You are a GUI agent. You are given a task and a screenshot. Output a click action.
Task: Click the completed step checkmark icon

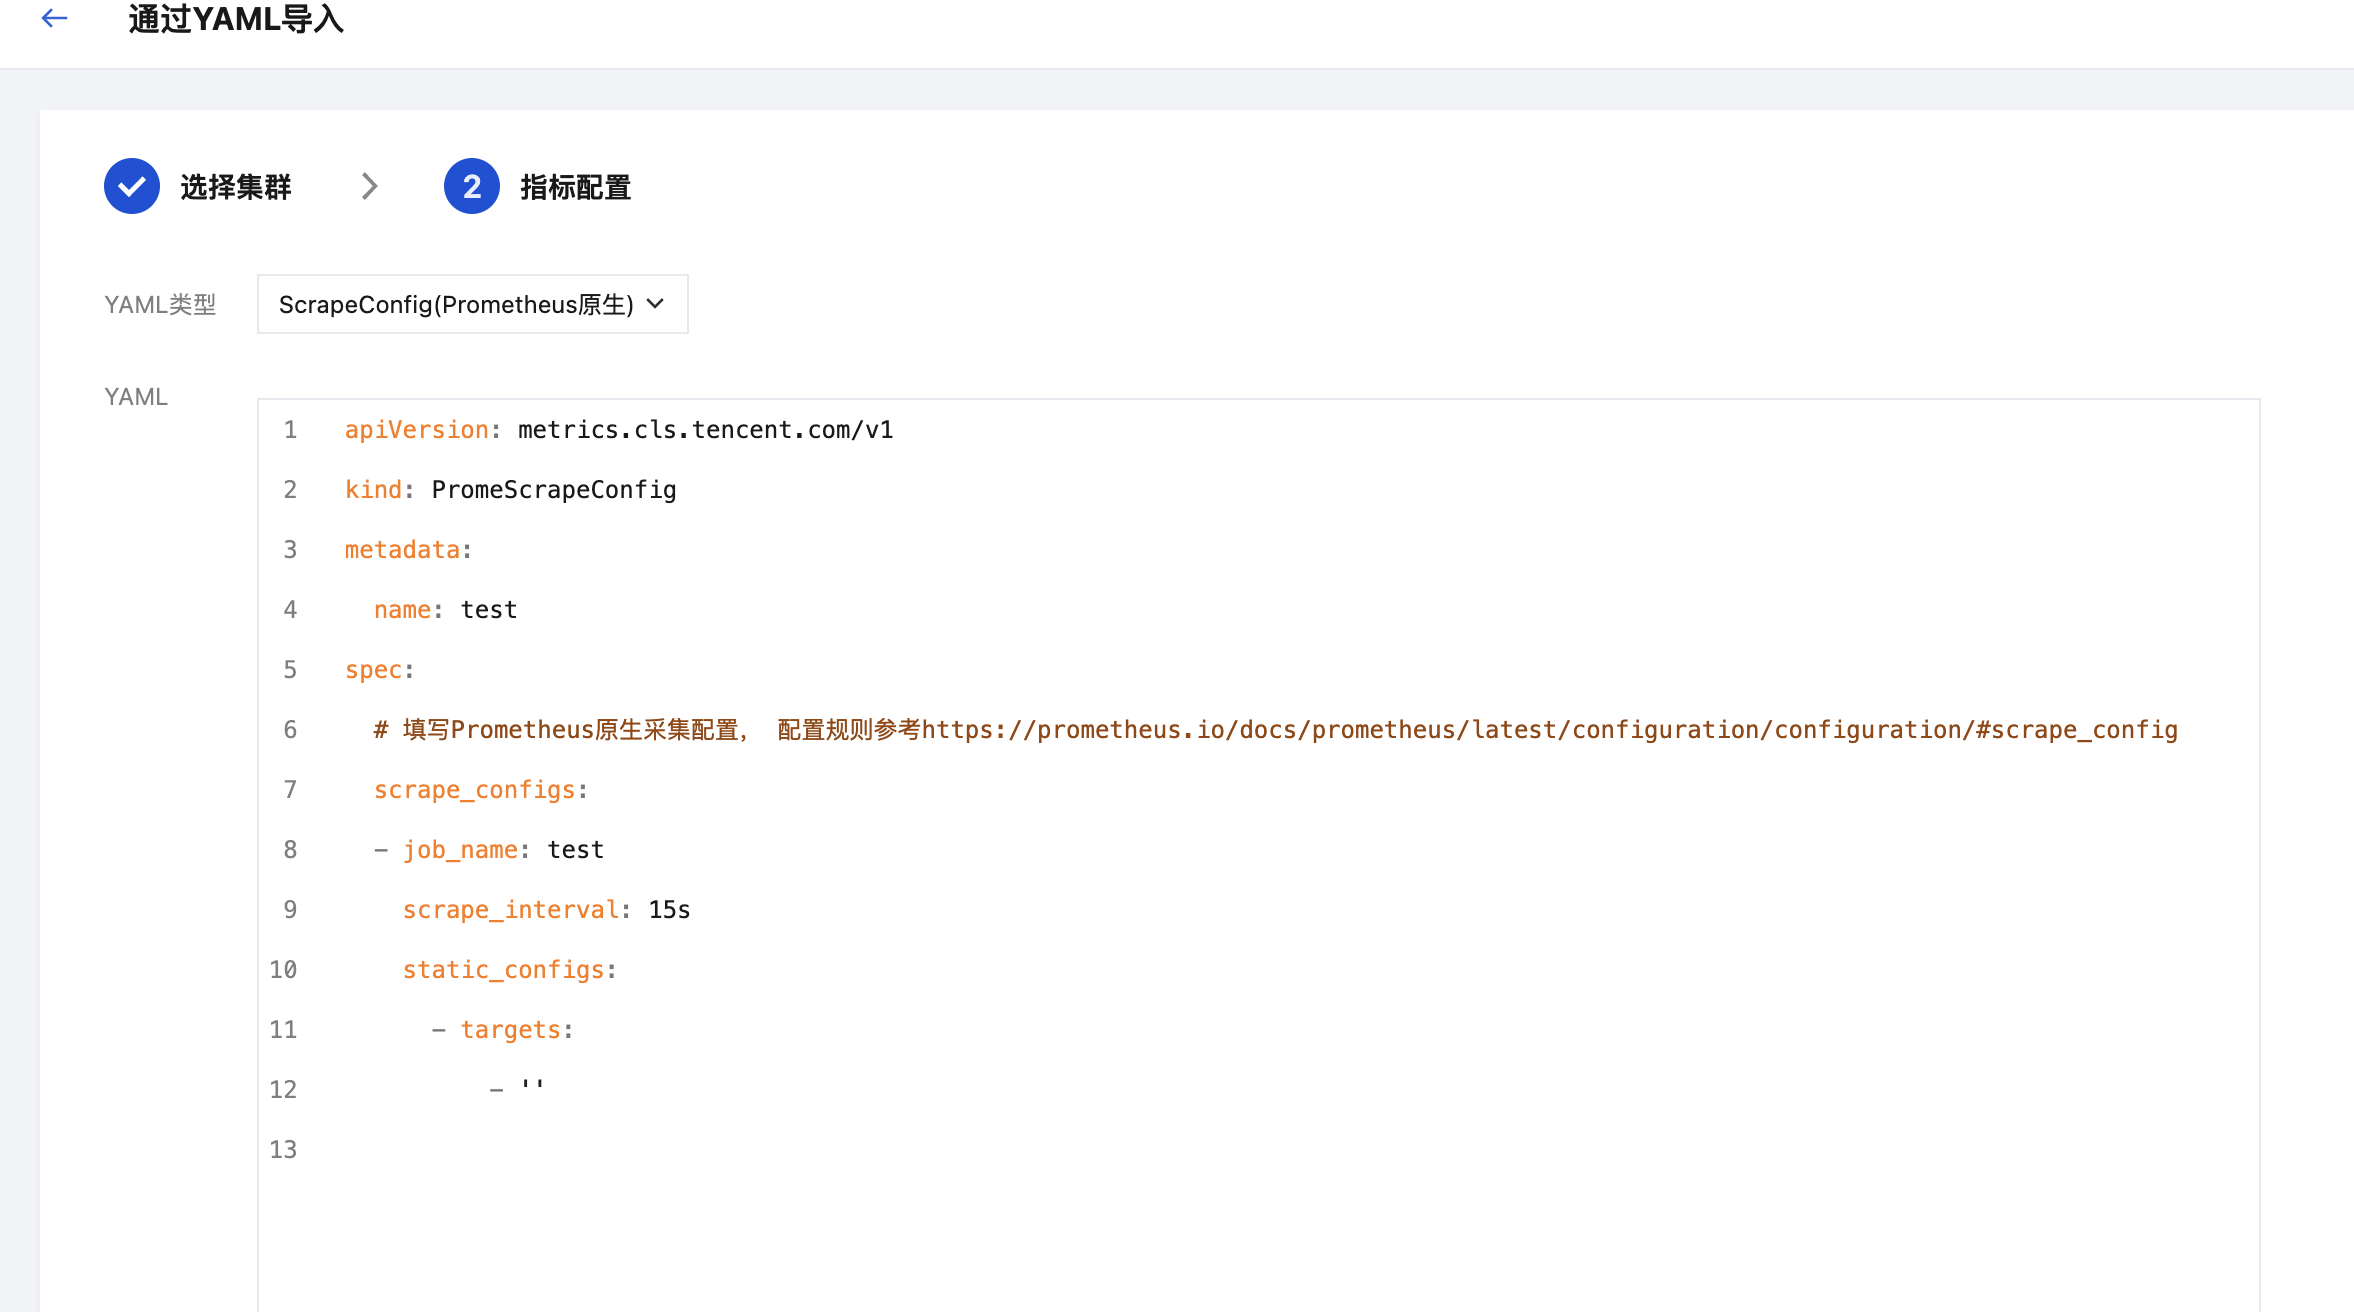(x=132, y=186)
